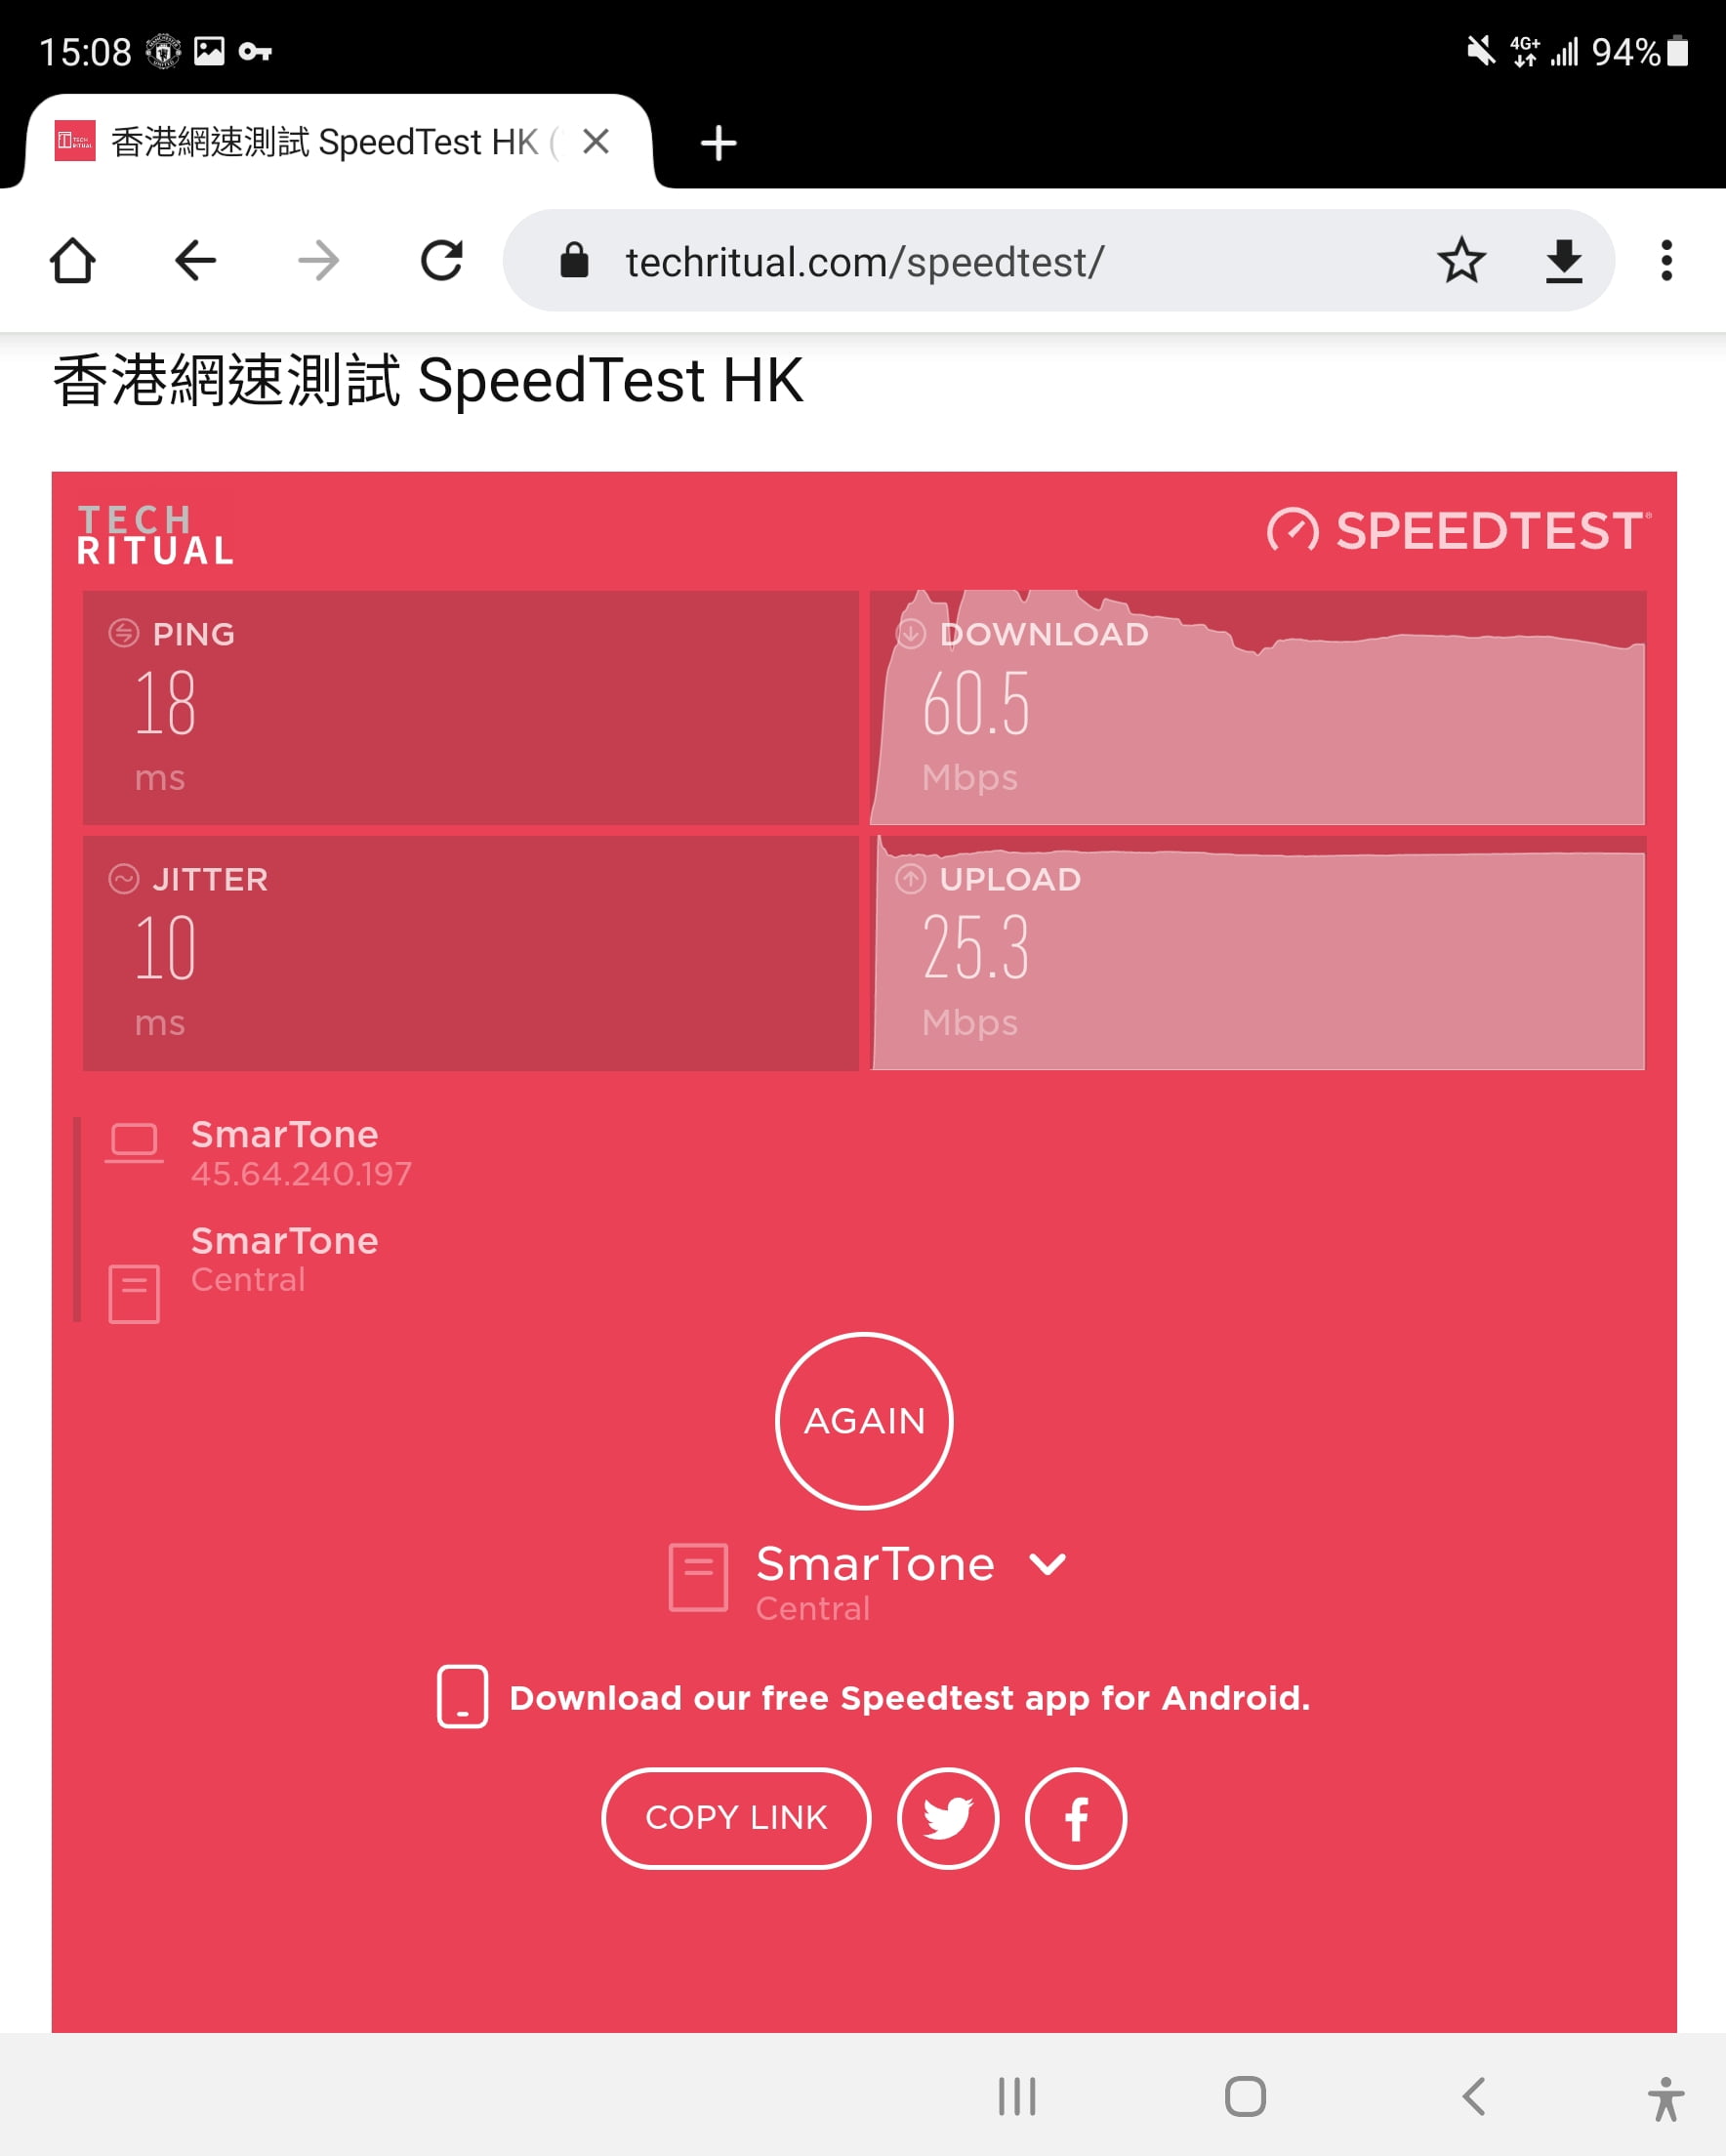Bookmark page with the star icon
1726x2156 pixels.
(x=1461, y=261)
